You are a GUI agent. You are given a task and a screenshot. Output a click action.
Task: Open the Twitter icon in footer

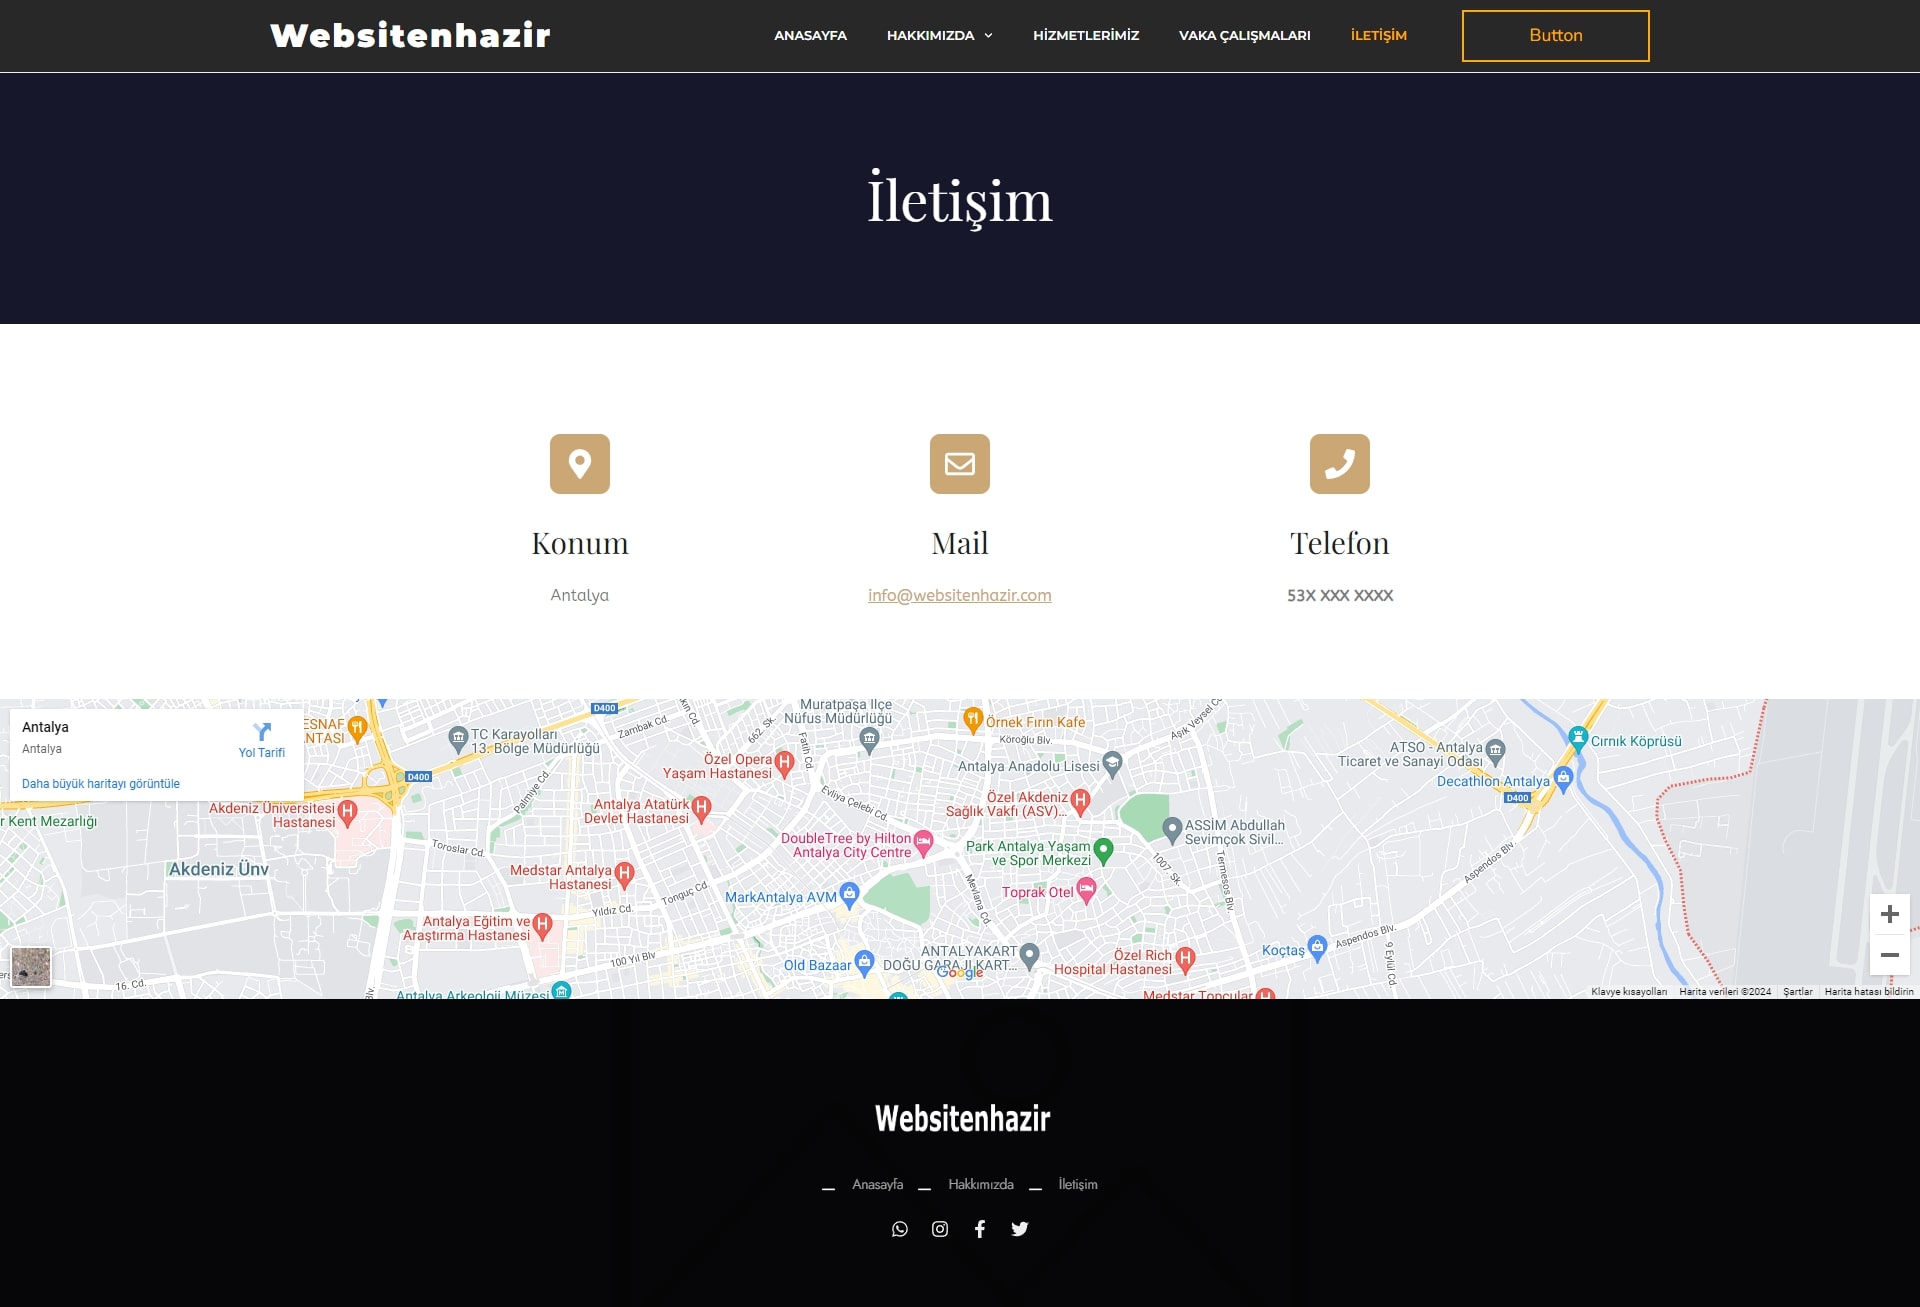click(x=1020, y=1229)
